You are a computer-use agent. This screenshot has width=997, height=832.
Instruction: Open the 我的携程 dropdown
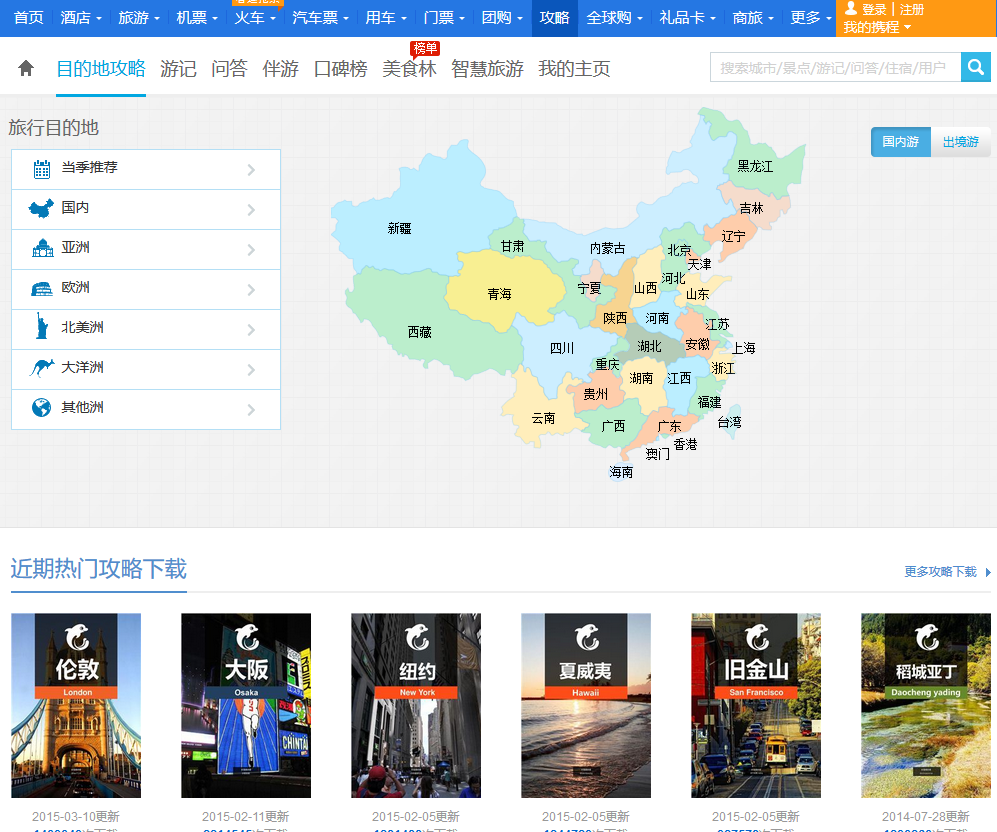877,27
